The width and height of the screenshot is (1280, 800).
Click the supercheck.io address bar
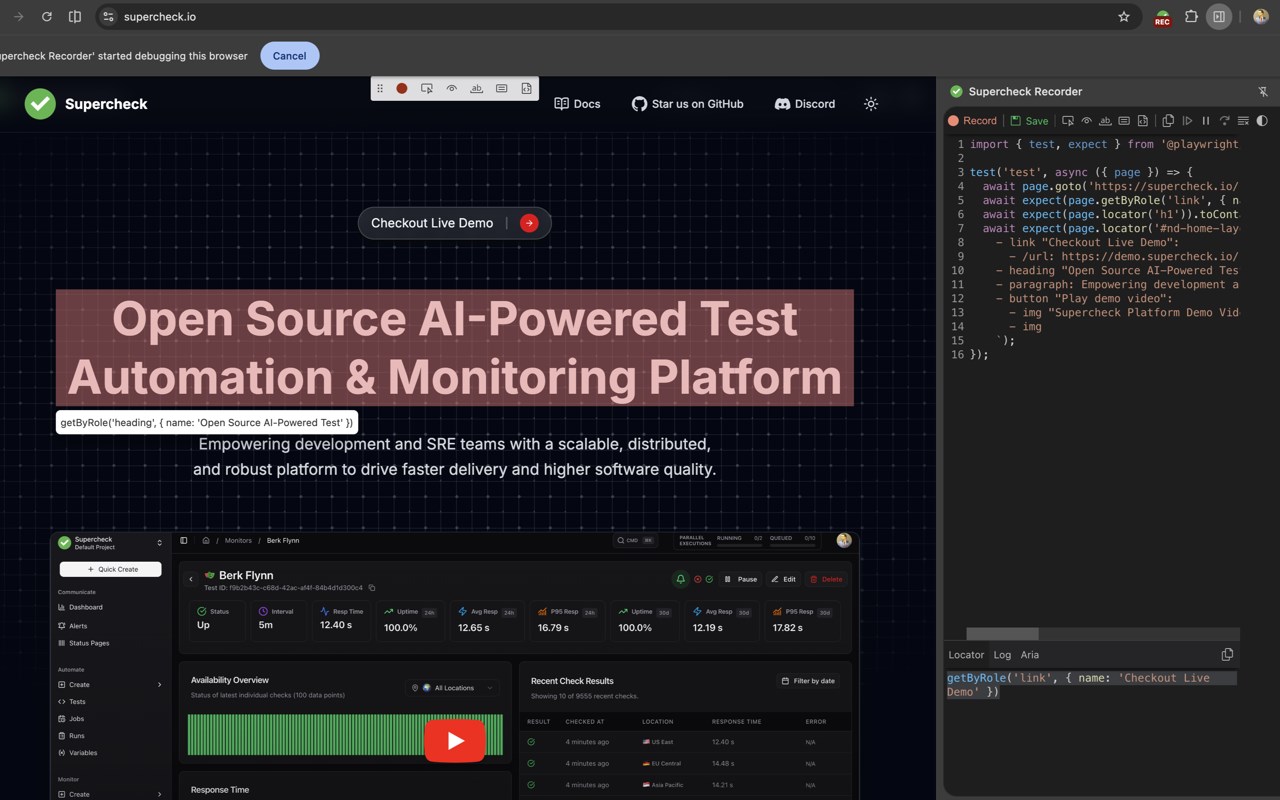click(620, 17)
